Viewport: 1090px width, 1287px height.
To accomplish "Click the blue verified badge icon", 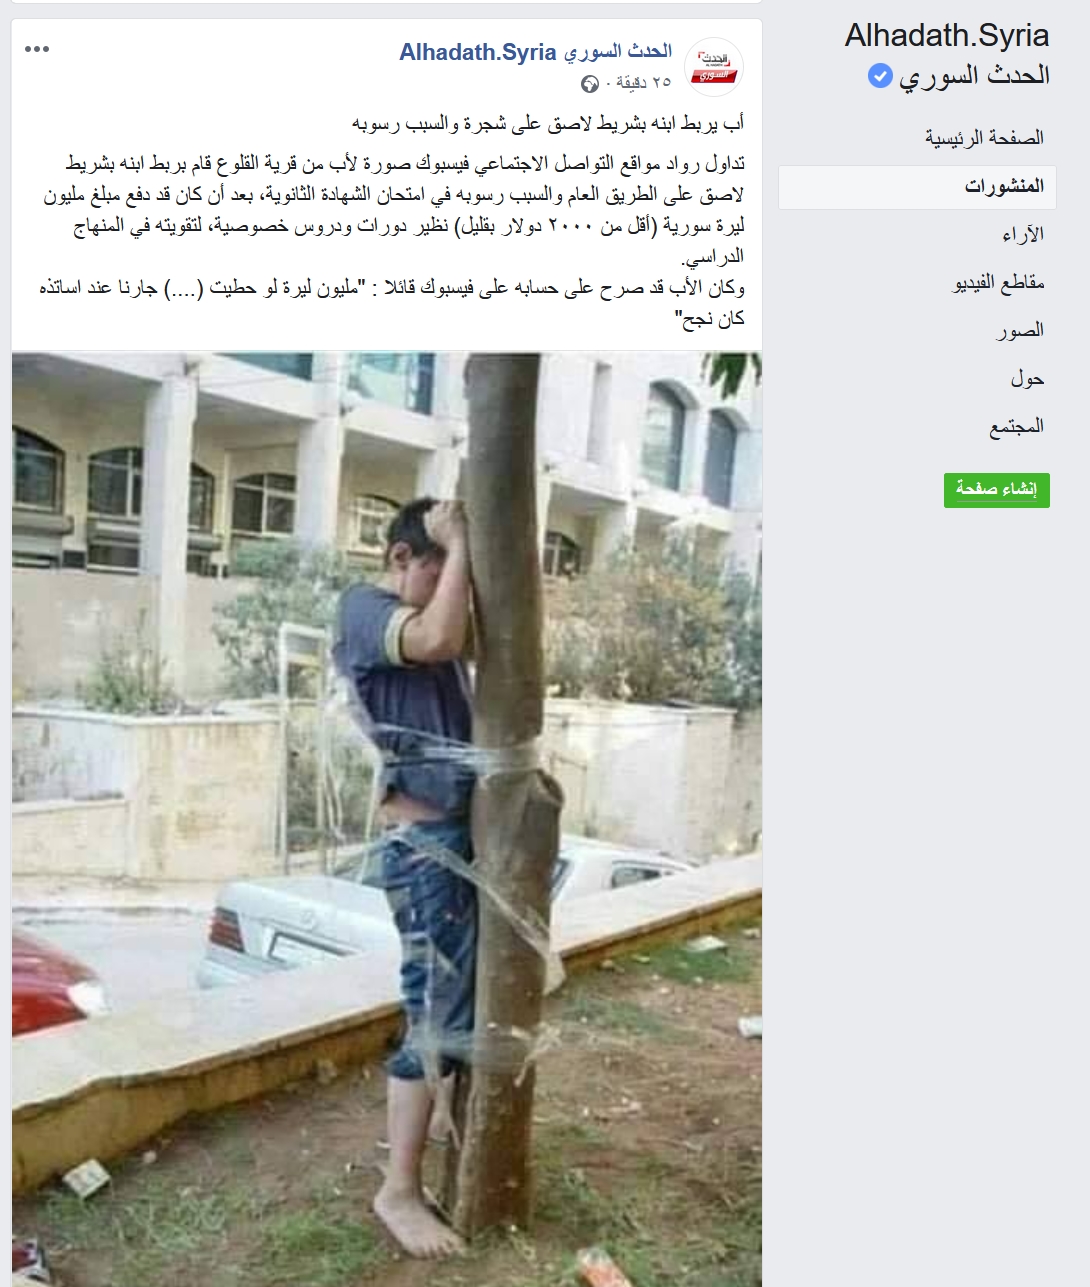I will pyautogui.click(x=879, y=75).
